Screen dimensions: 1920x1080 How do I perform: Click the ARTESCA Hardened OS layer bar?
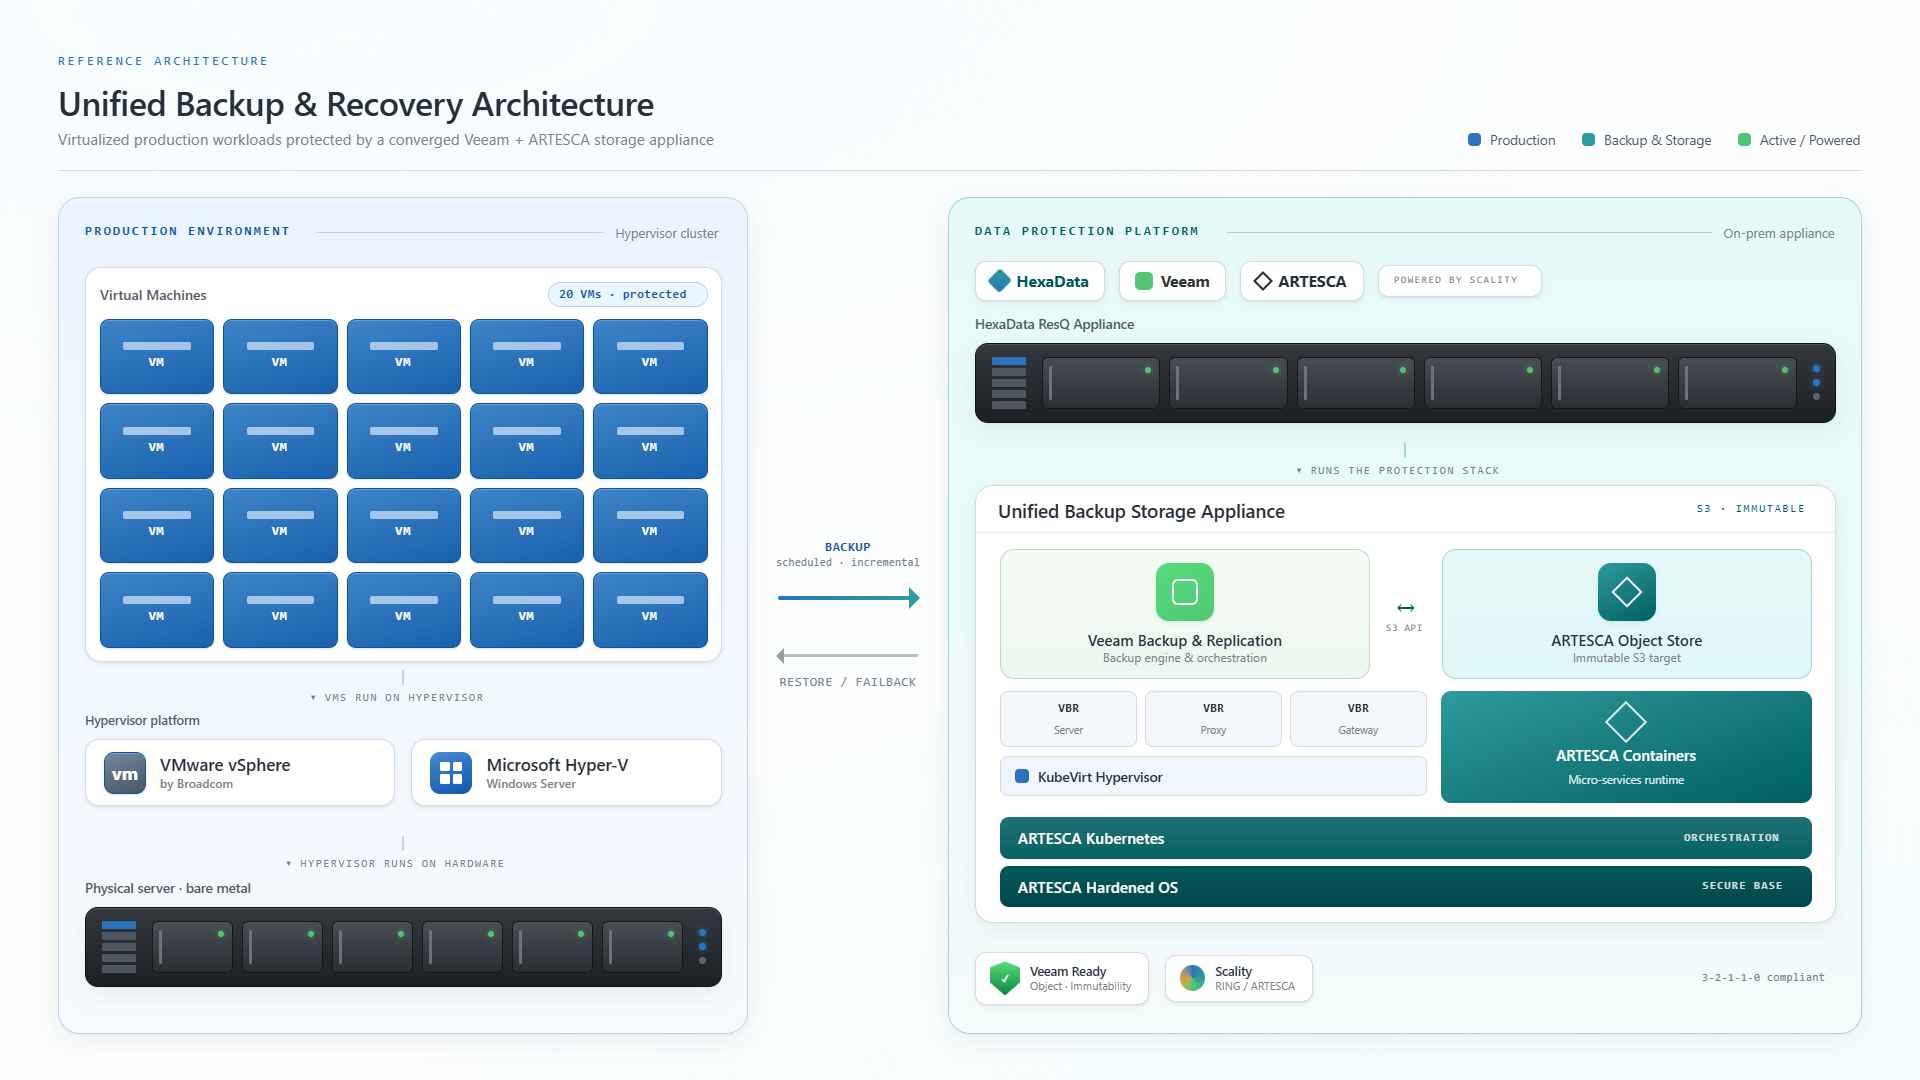1406,887
